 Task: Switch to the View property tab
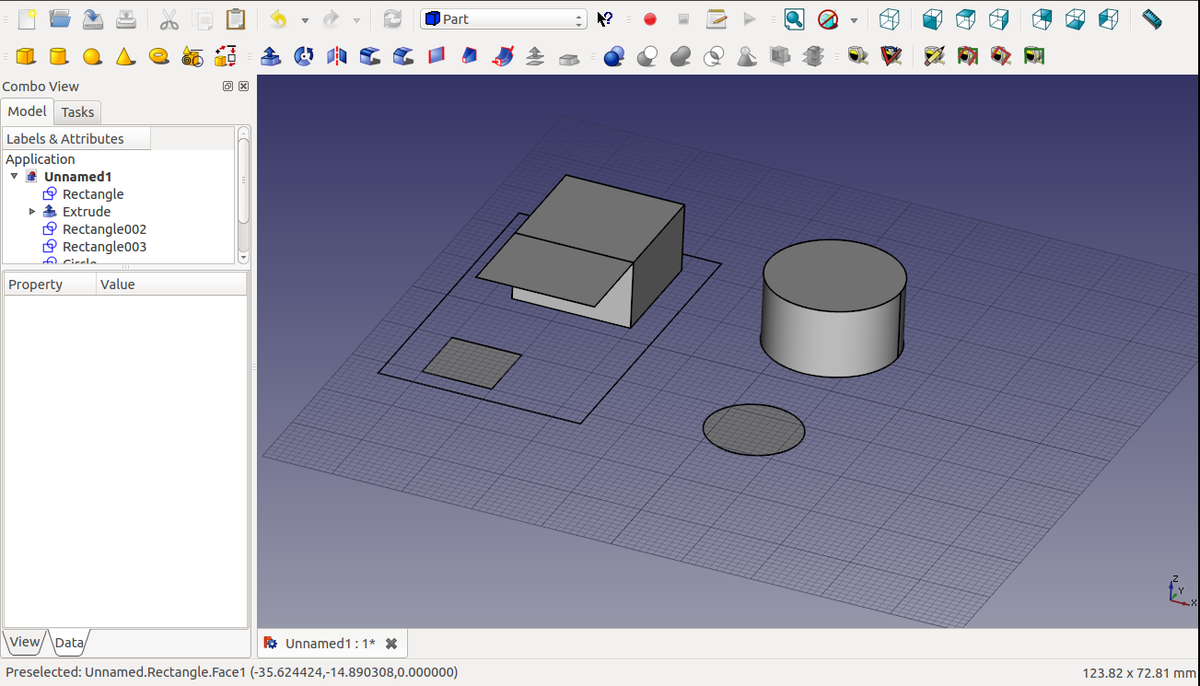(x=24, y=642)
